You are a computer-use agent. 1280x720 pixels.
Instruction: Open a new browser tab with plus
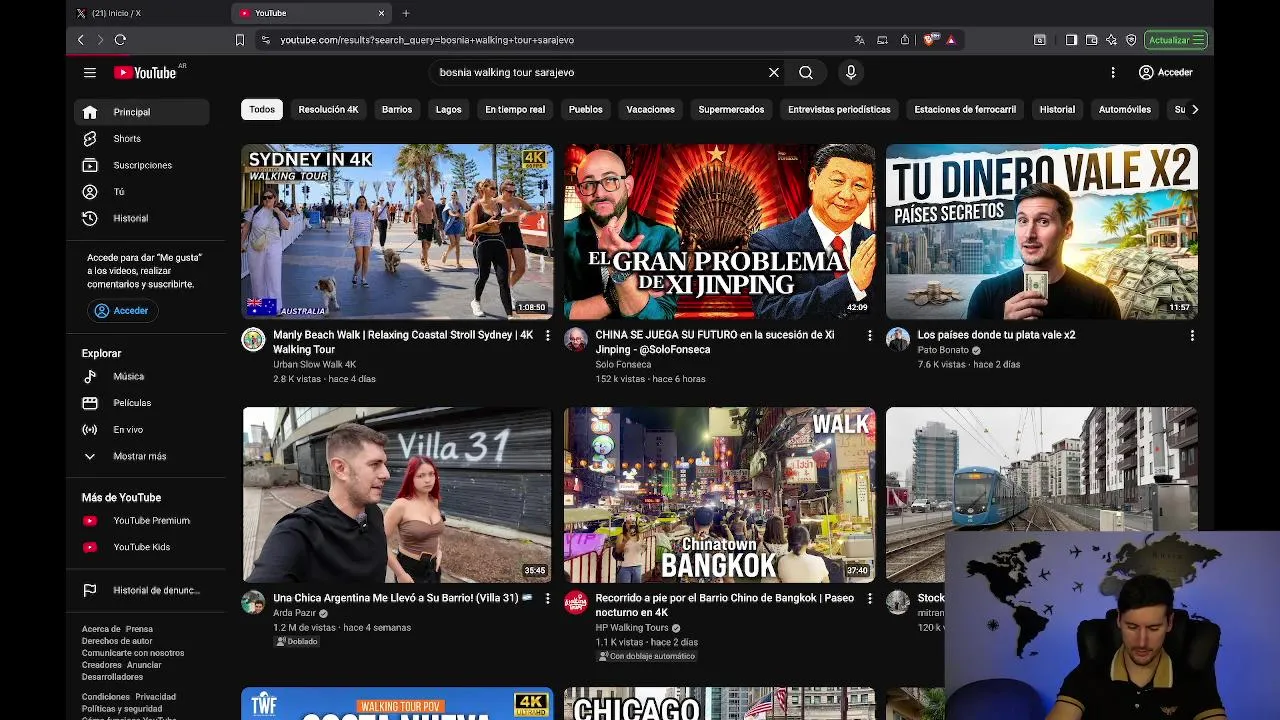(406, 13)
